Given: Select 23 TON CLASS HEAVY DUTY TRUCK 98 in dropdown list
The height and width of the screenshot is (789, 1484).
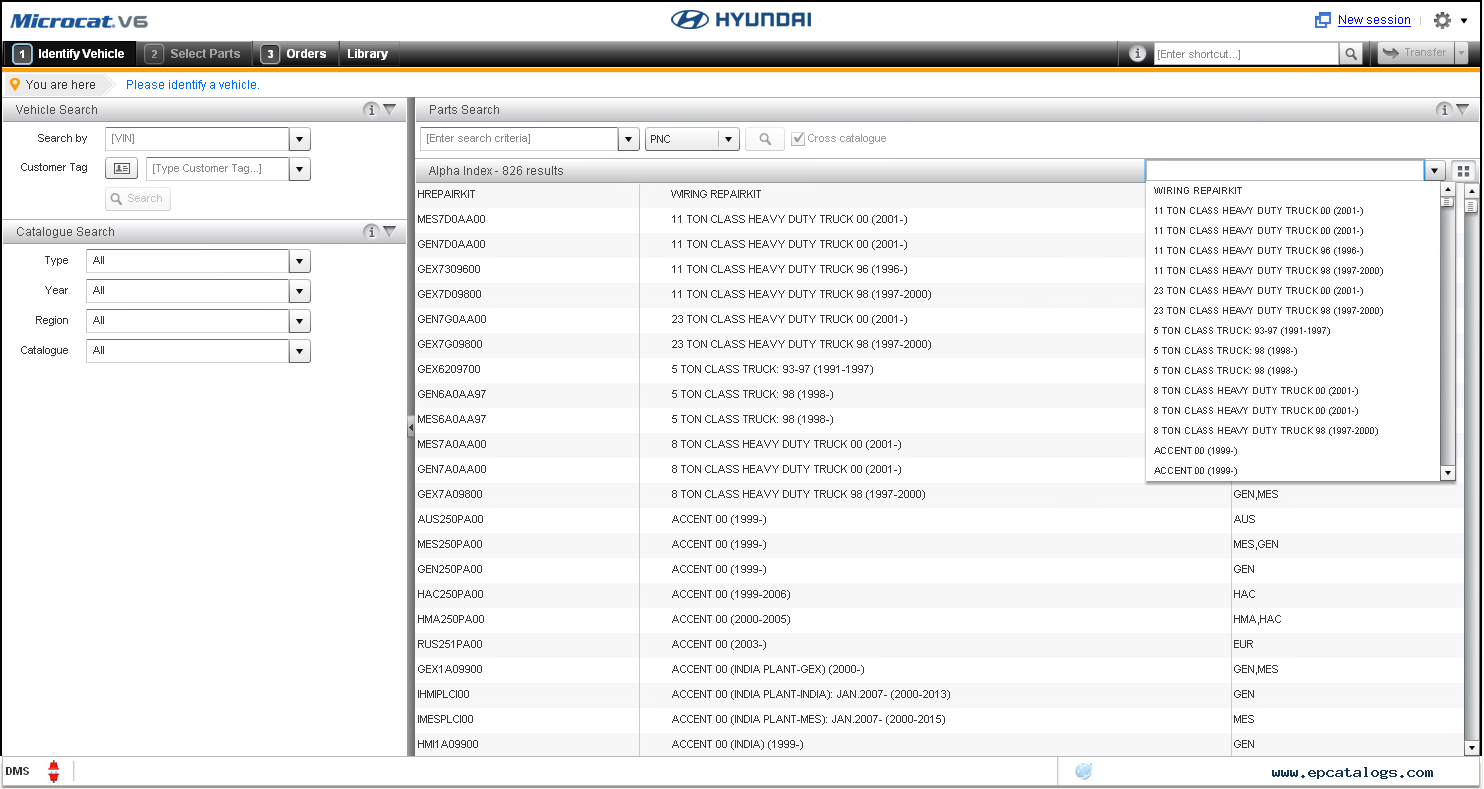Looking at the screenshot, I should click(1268, 311).
